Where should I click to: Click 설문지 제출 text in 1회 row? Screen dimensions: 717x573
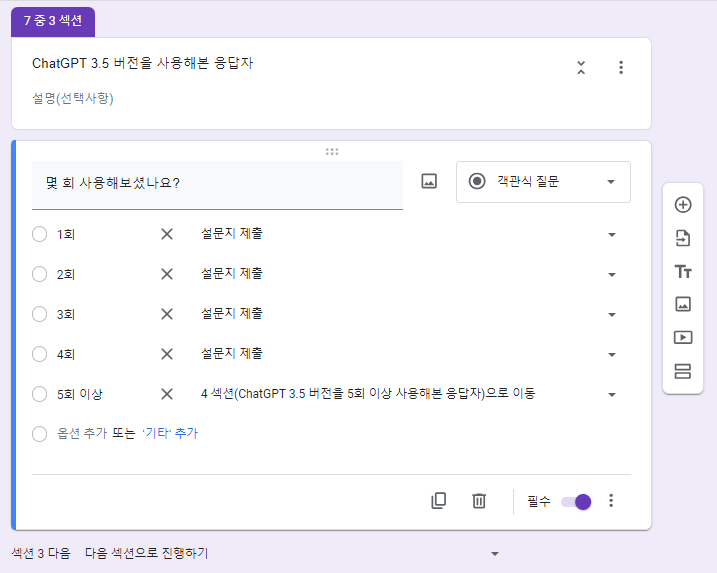[232, 234]
